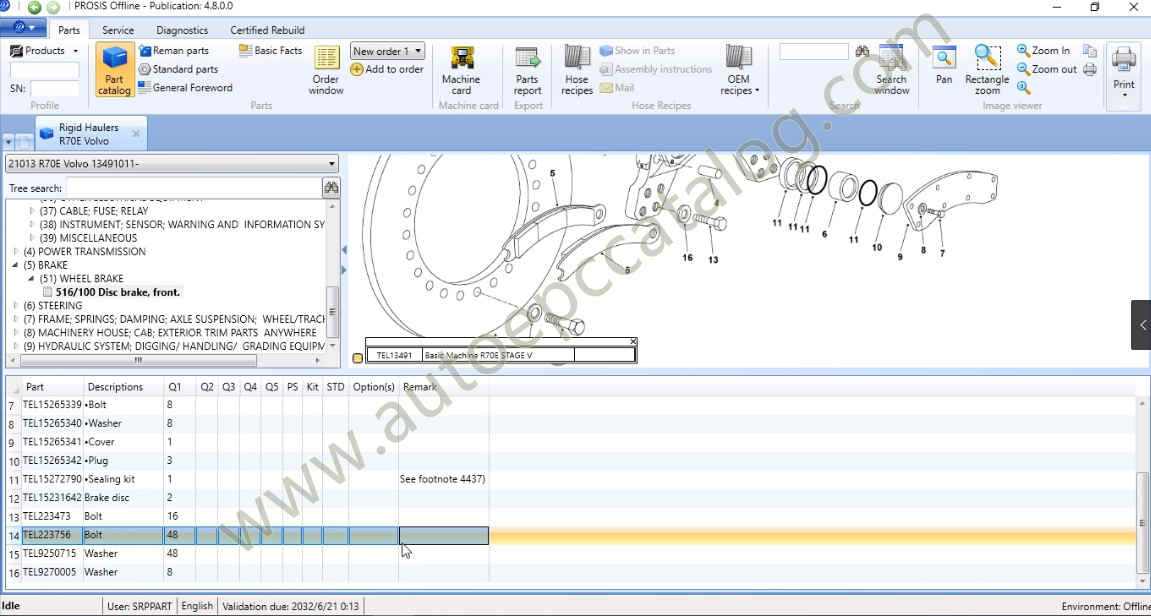Select the TEL15265342 Plug row

[248, 461]
